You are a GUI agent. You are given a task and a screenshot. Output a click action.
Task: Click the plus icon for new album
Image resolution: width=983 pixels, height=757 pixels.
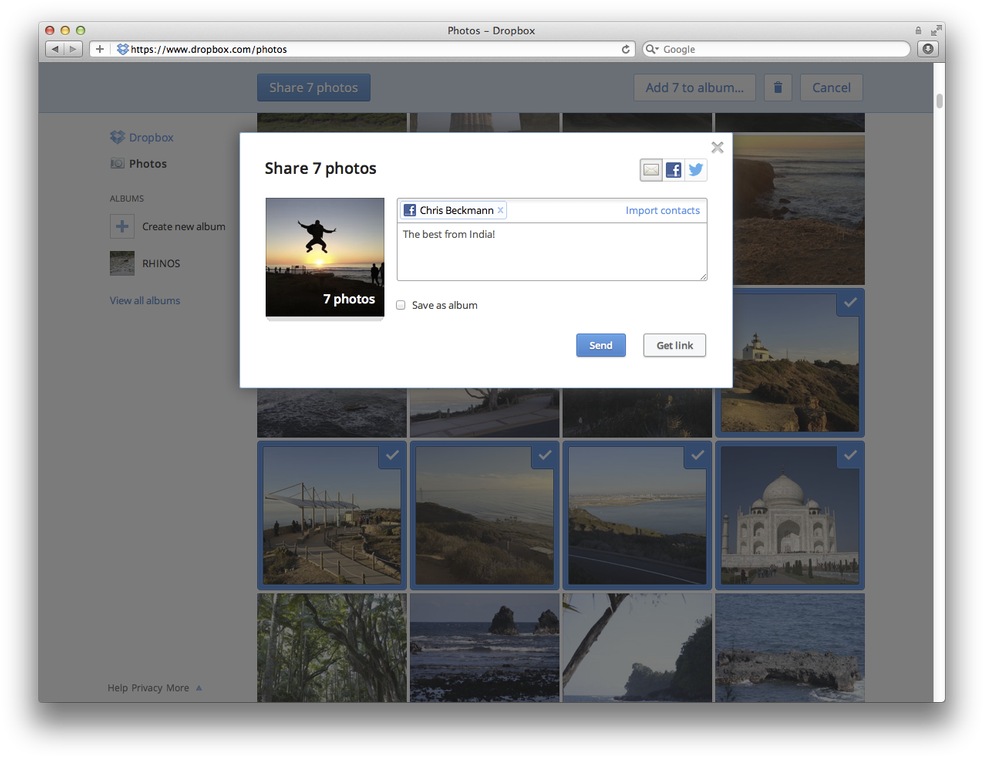click(122, 226)
